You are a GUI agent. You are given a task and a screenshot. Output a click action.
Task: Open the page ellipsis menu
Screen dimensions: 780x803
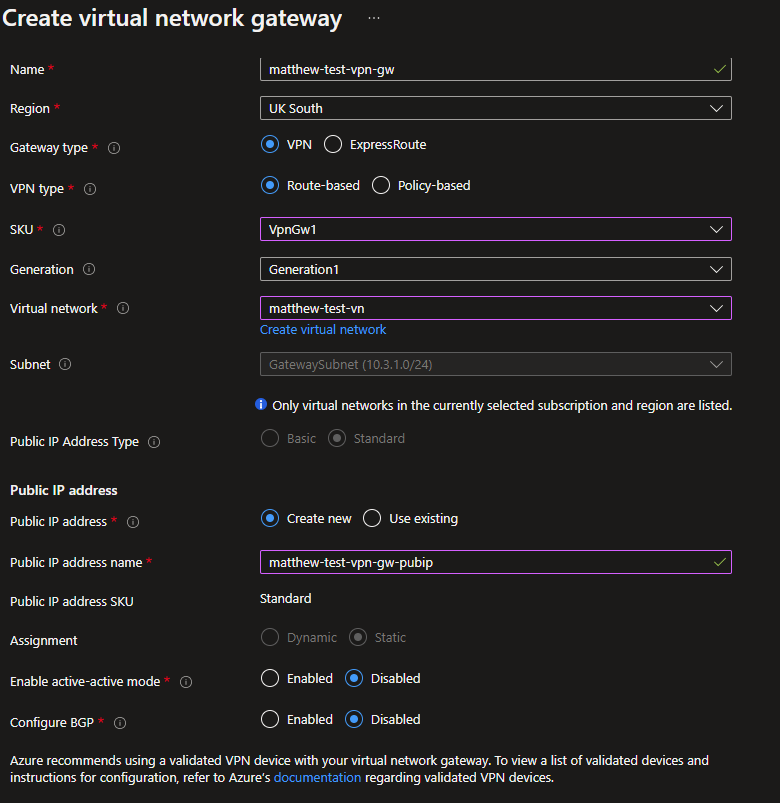[x=374, y=18]
